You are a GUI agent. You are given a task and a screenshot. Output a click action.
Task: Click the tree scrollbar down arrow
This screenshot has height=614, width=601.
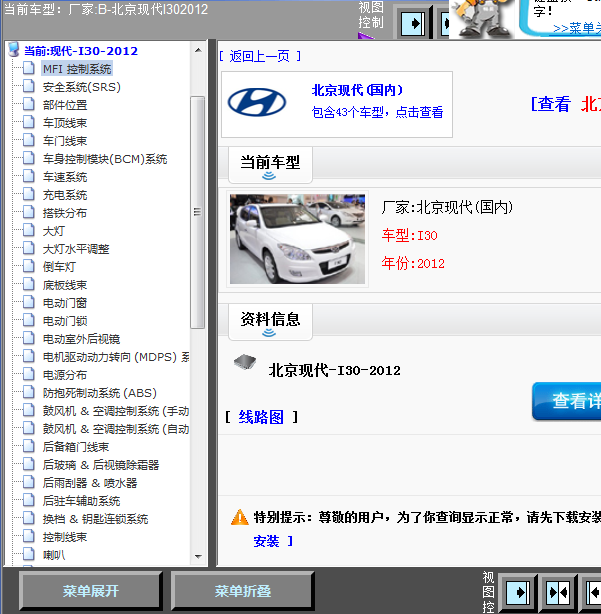point(198,556)
